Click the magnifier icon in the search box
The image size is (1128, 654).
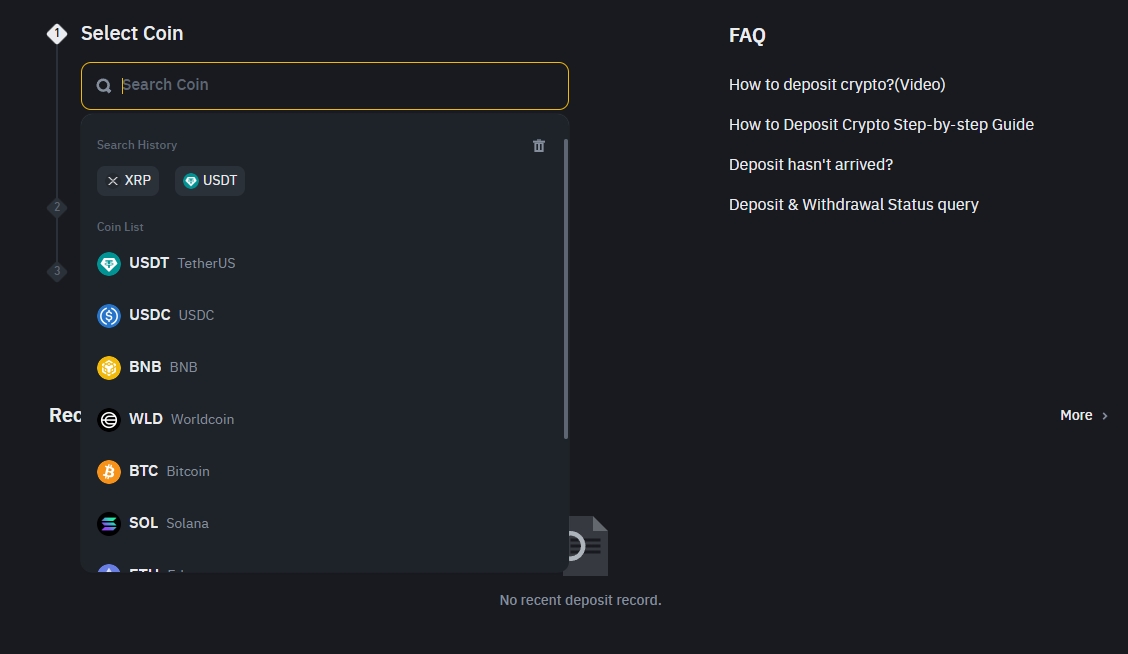point(104,86)
